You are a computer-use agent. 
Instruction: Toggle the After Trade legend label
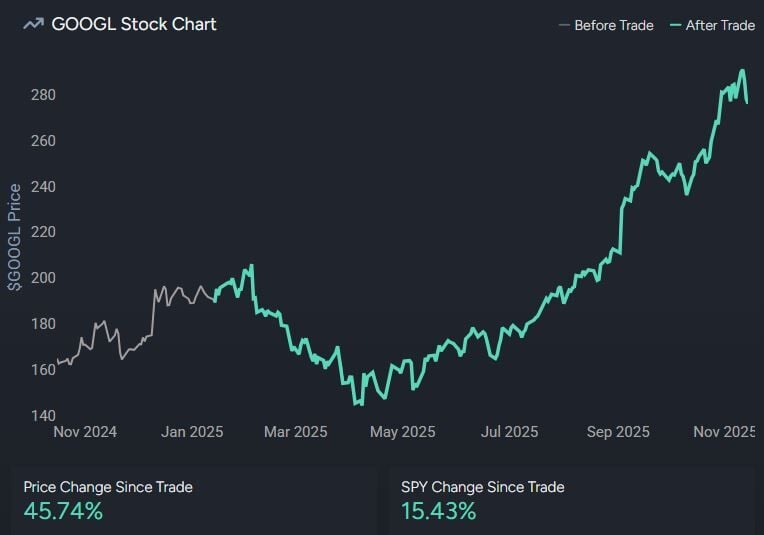tap(720, 25)
